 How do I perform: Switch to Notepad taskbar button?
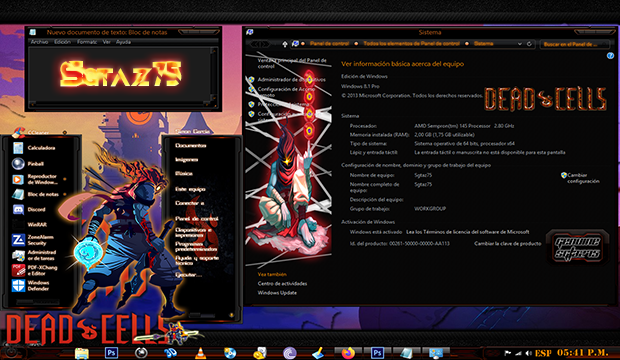(x=406, y=353)
